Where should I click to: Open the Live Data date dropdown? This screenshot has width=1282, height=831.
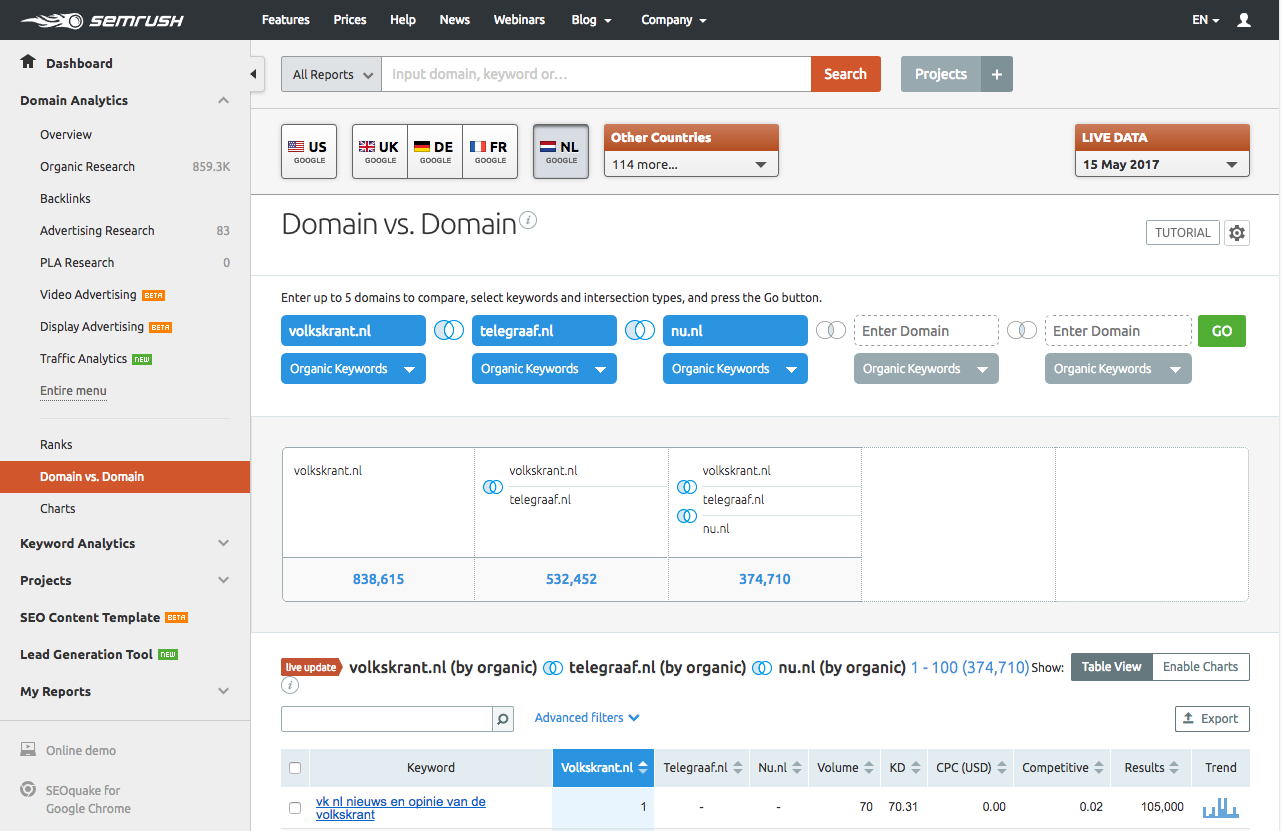1161,164
